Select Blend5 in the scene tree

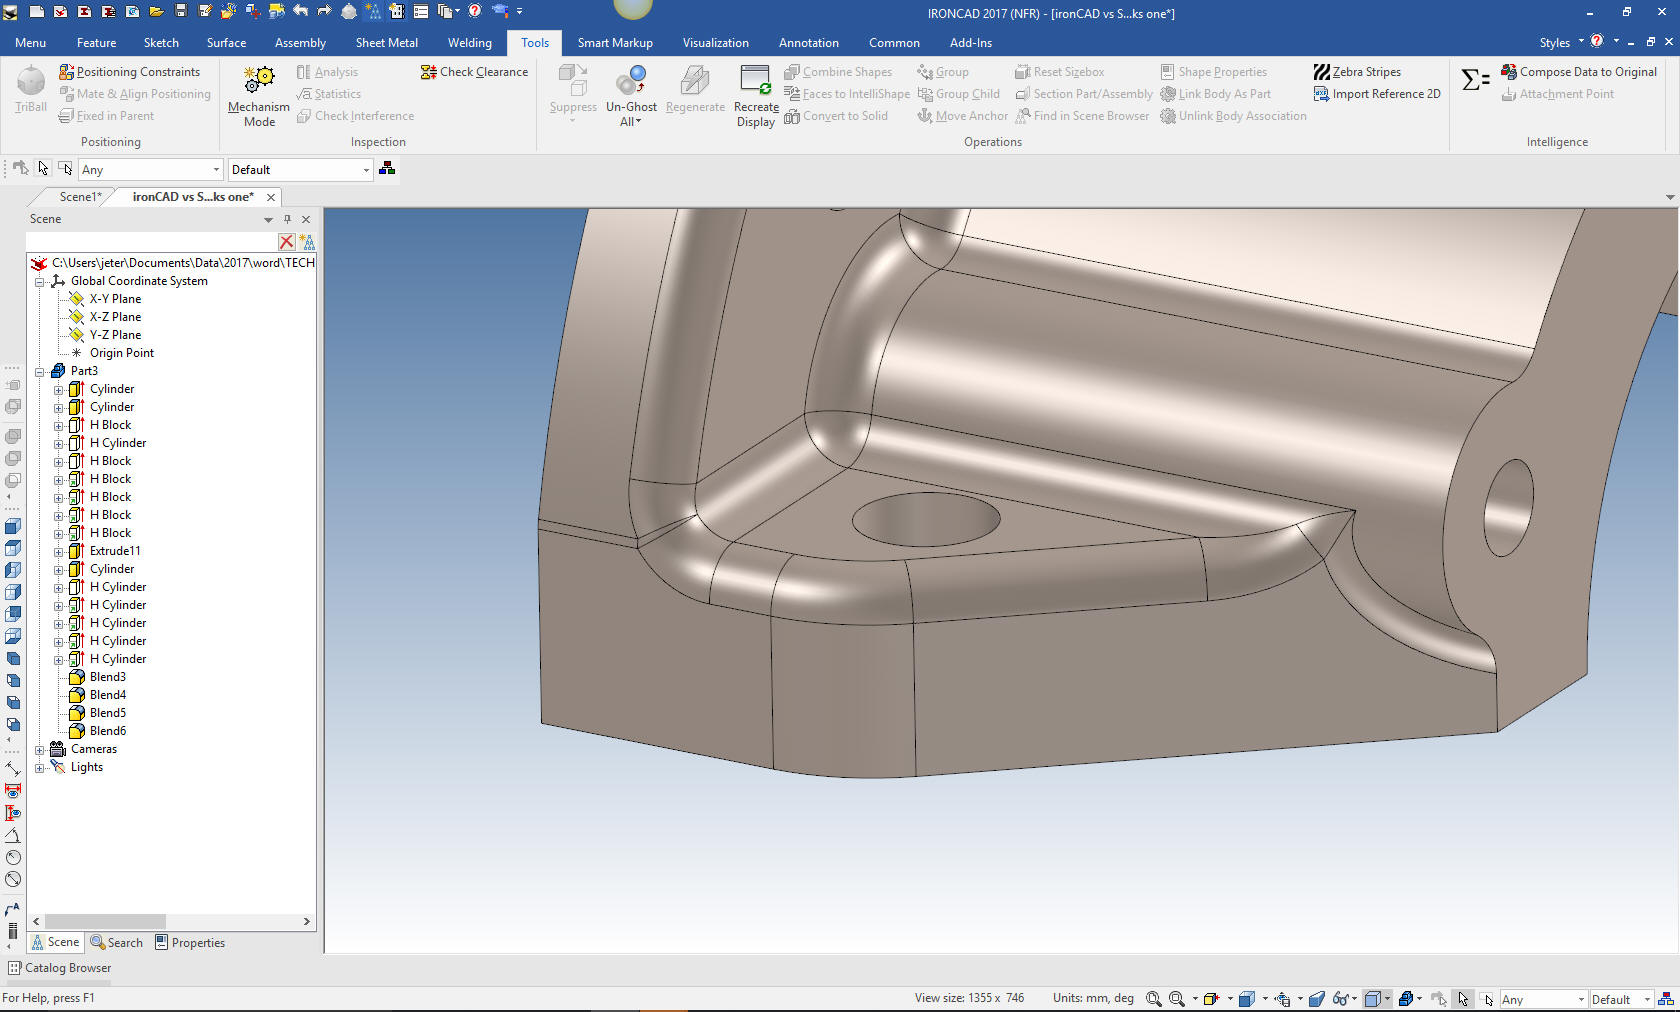107,713
